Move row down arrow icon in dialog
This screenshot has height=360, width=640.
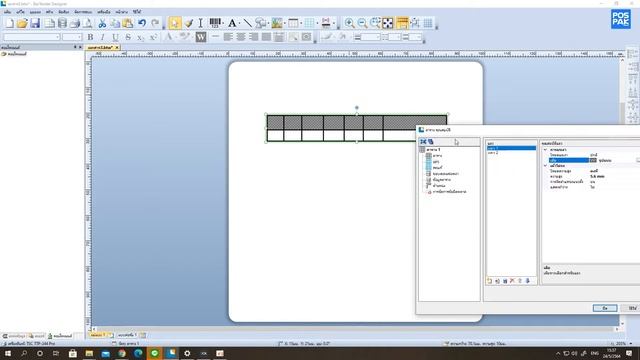(527, 281)
